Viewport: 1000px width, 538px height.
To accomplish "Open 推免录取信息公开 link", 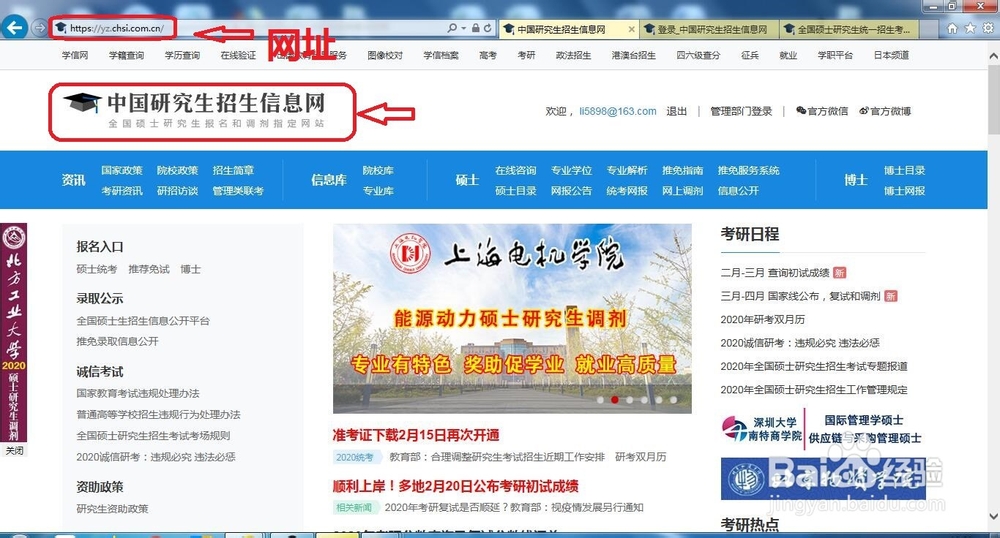I will [x=117, y=341].
